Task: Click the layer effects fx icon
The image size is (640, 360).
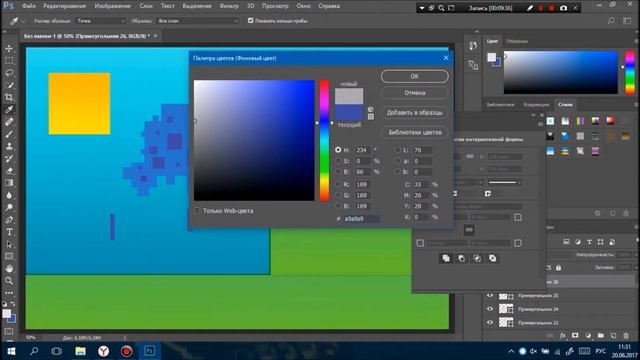Action: click(x=562, y=336)
